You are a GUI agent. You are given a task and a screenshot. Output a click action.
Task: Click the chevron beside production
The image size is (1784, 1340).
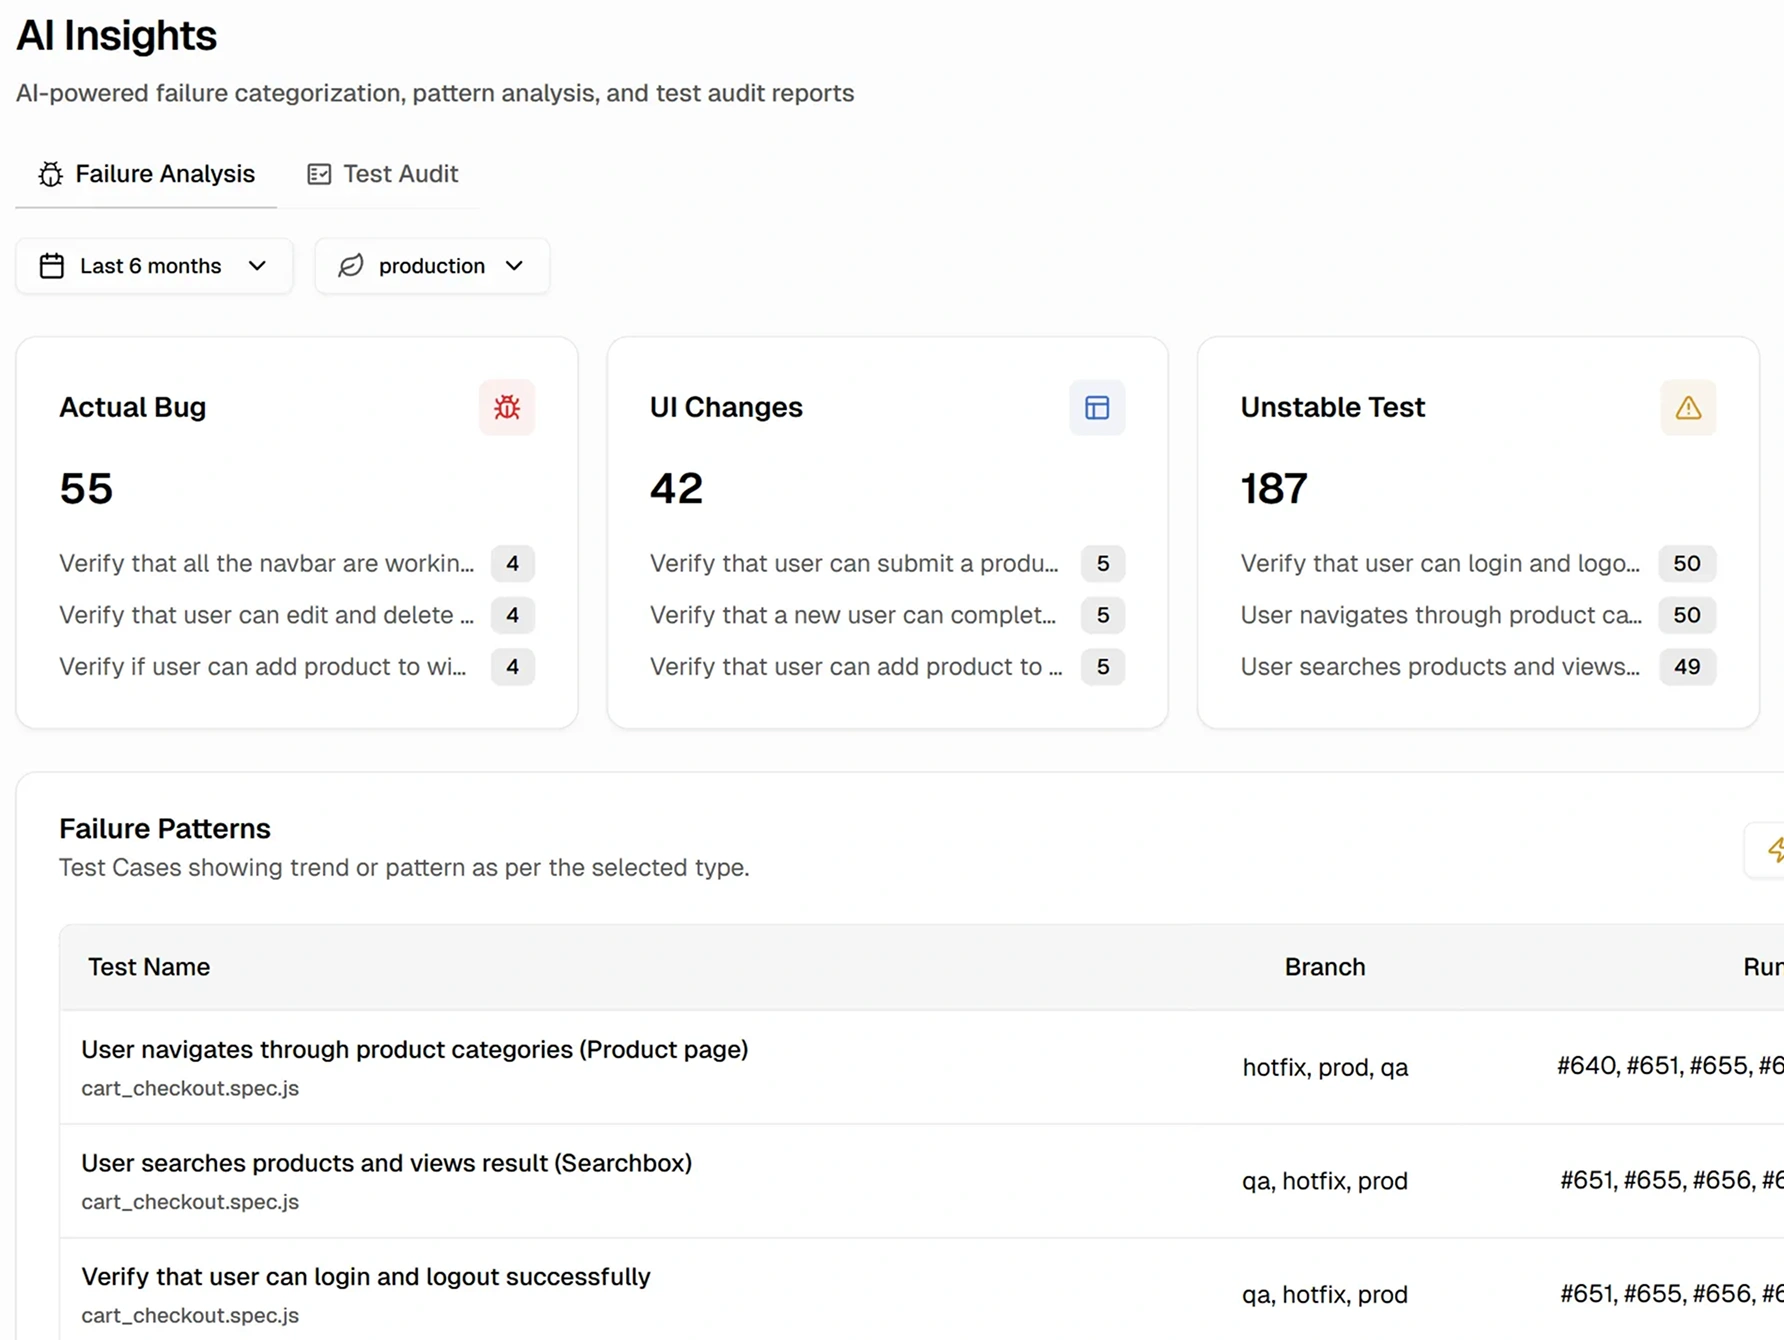pos(514,266)
